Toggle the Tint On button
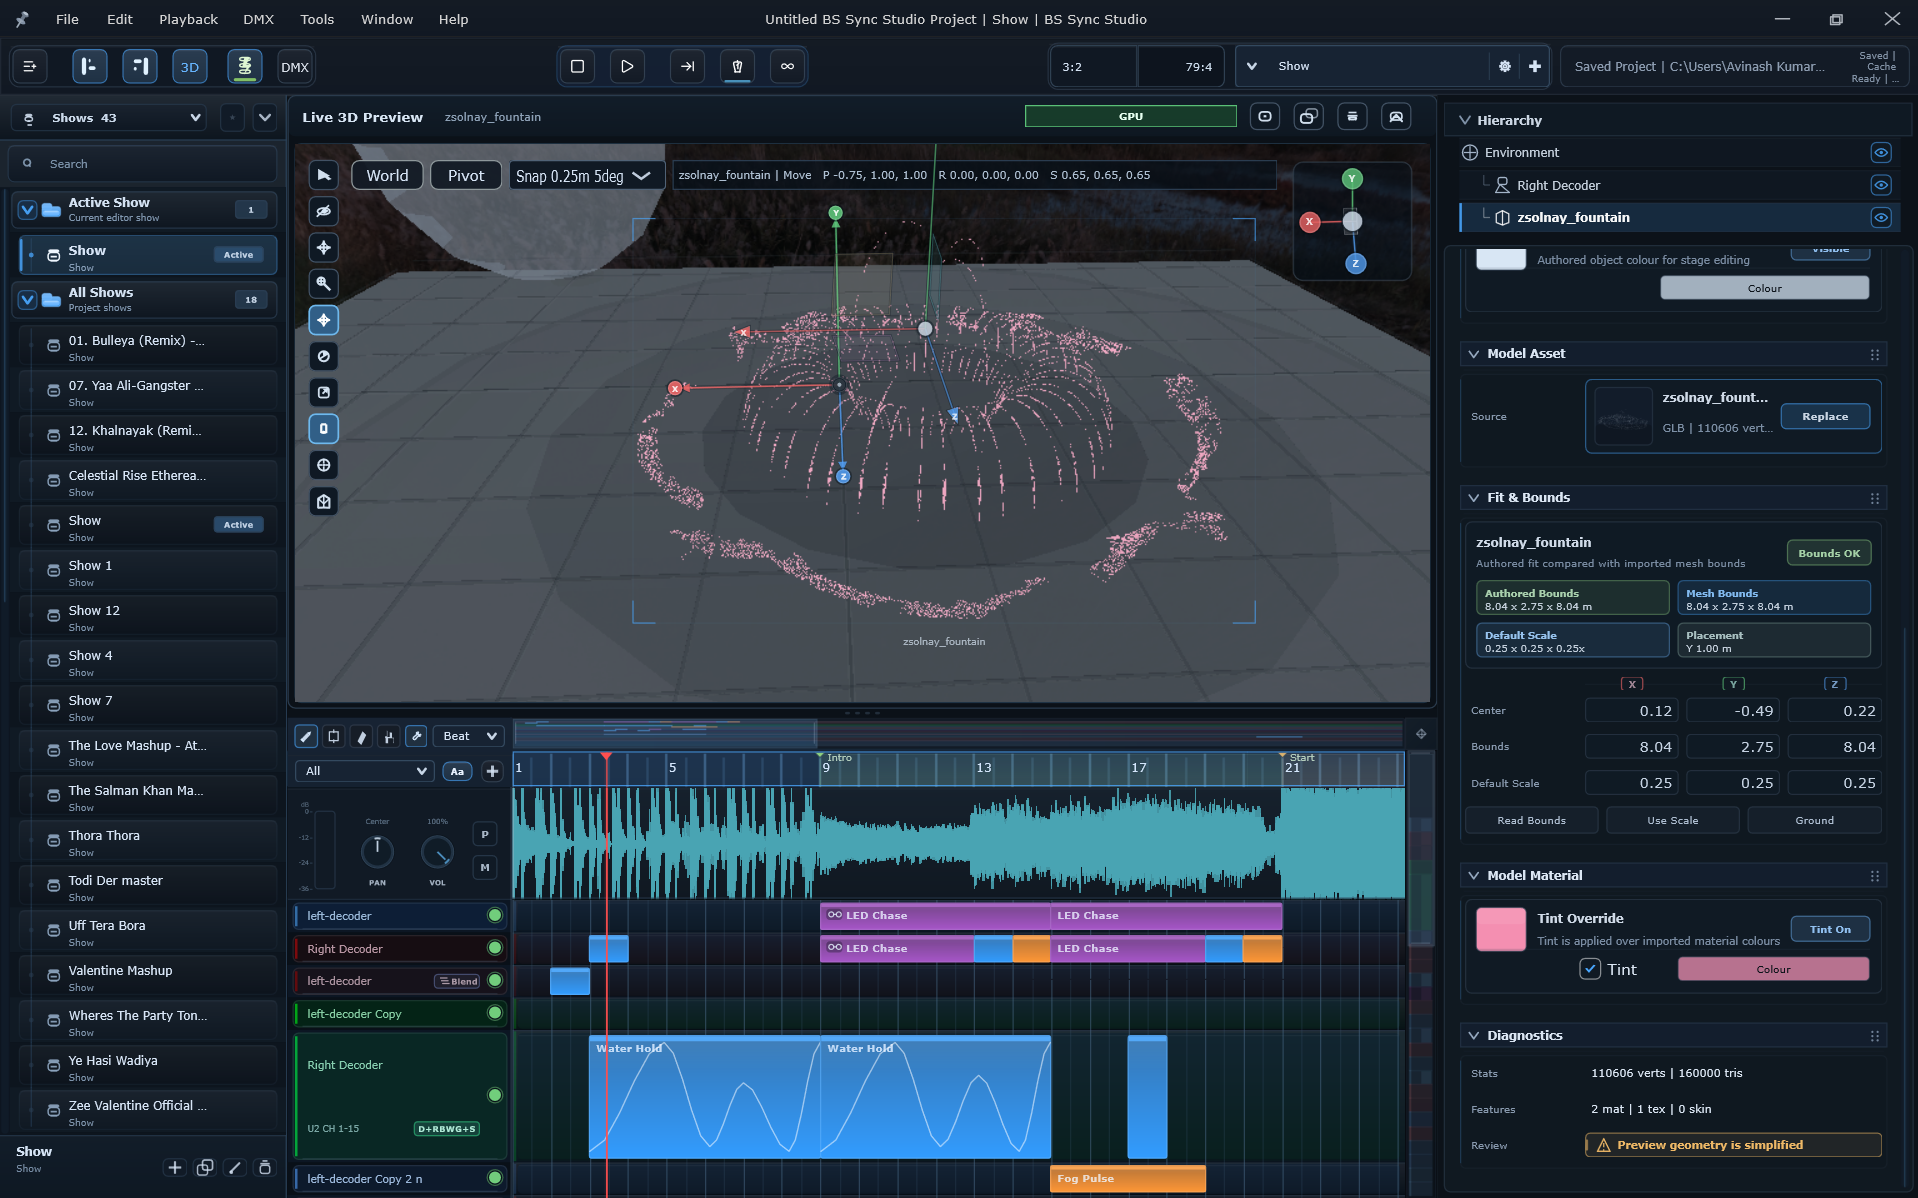This screenshot has width=1918, height=1198. 1830,929
